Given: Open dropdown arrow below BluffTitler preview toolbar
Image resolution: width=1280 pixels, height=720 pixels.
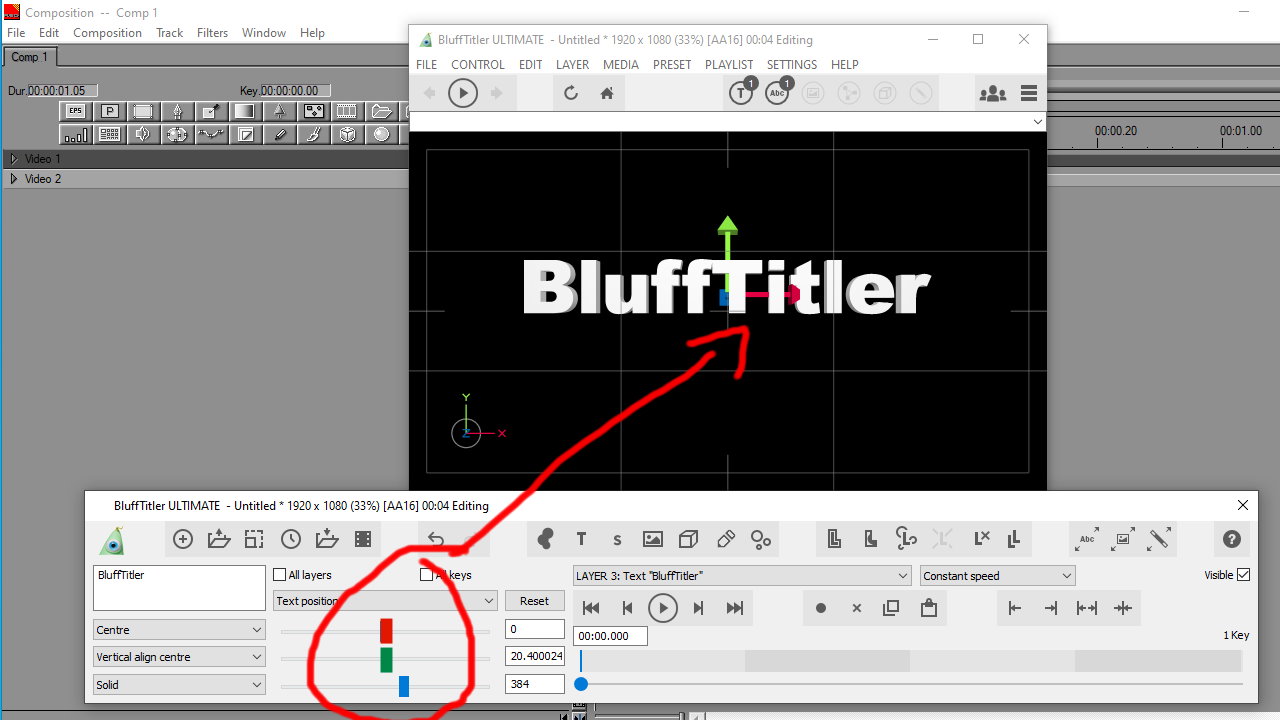Looking at the screenshot, I should coord(1038,121).
